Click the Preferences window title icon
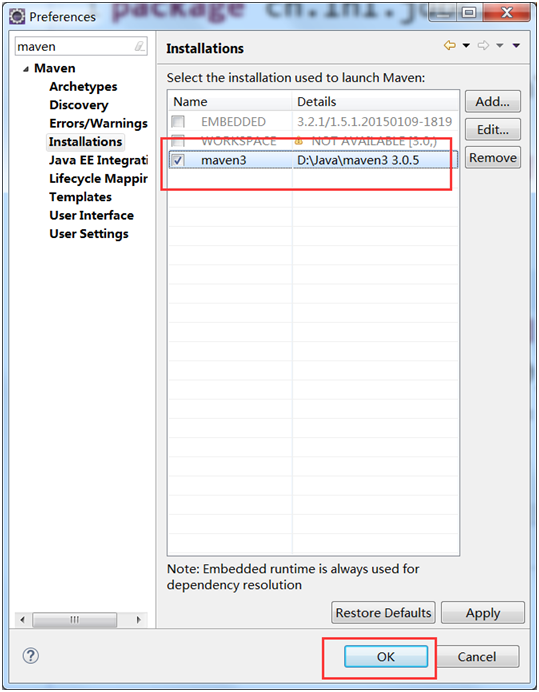 (17, 16)
